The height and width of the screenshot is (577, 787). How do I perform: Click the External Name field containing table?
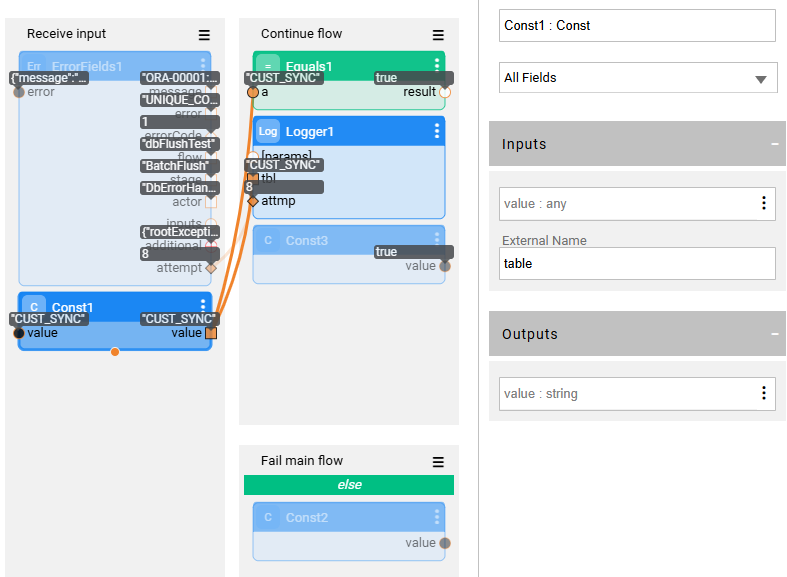click(637, 264)
